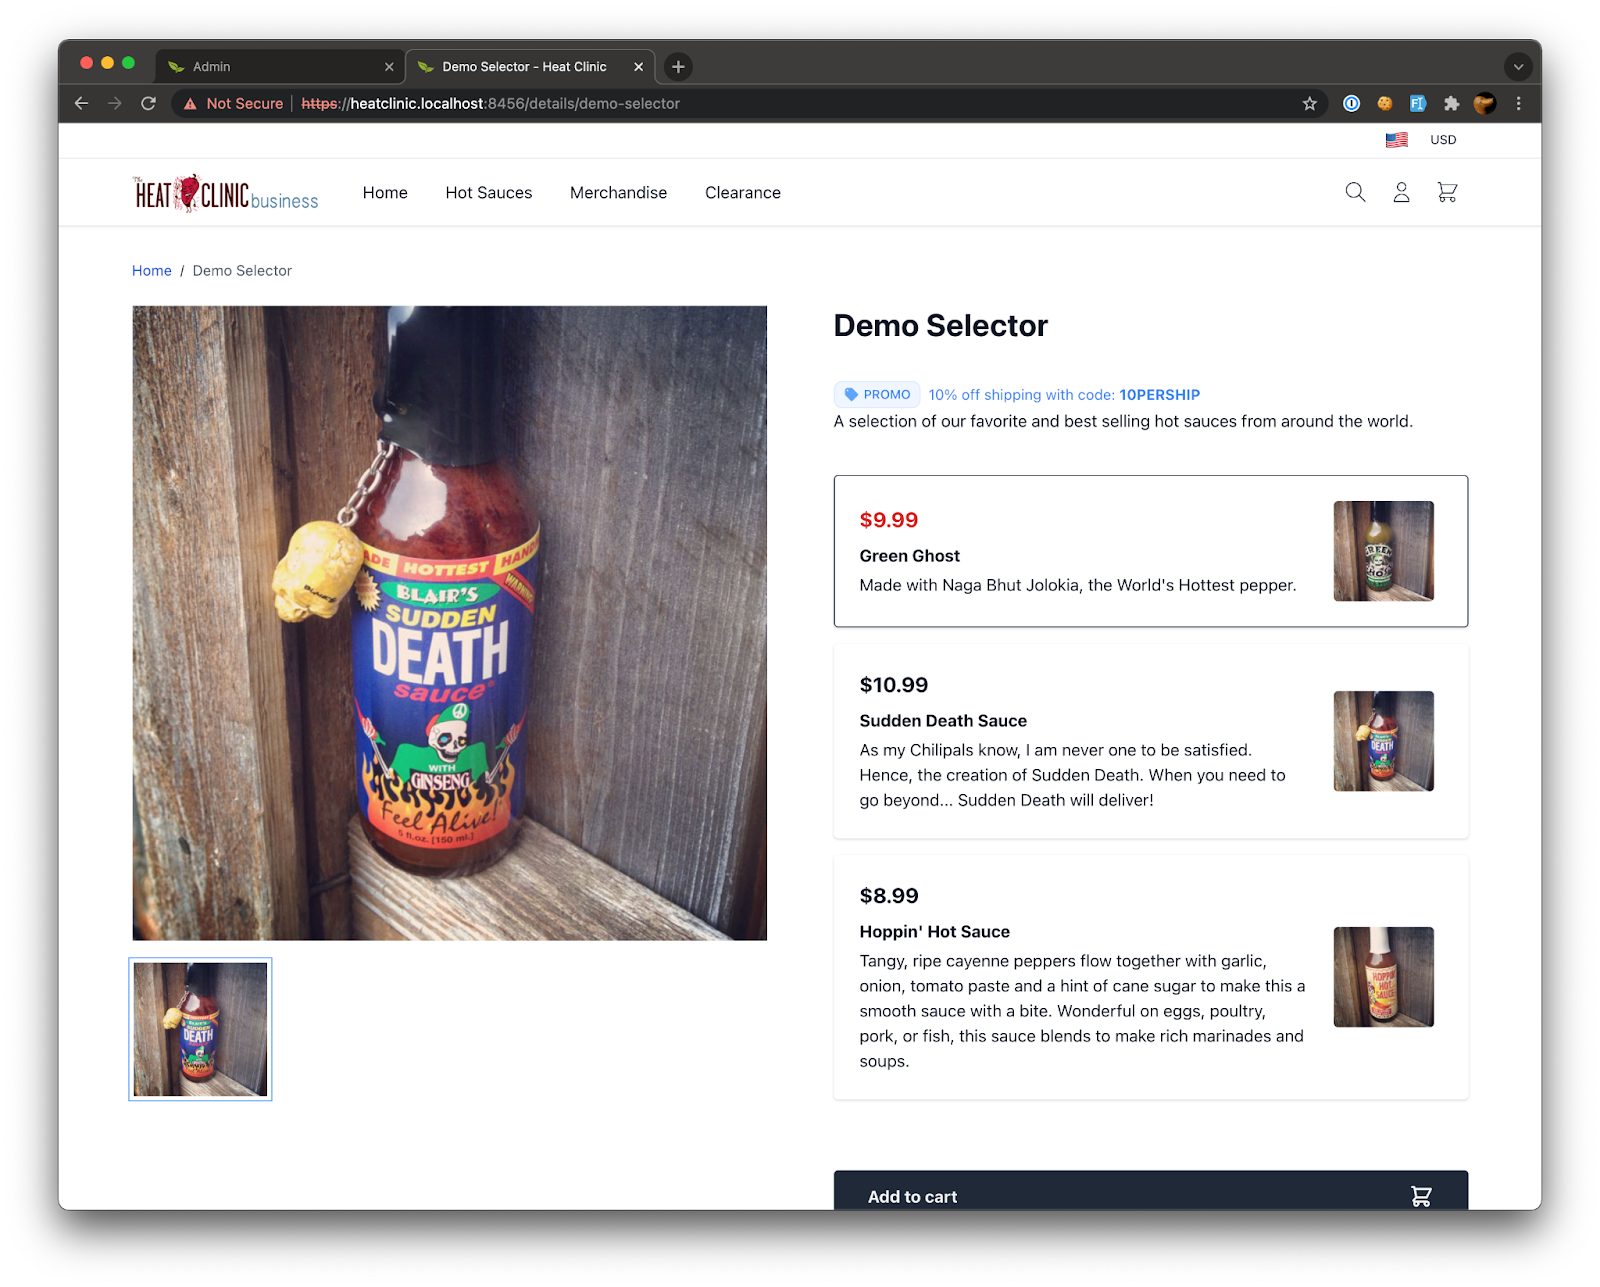
Task: Go to Home in the navigation menu
Action: [x=385, y=192]
